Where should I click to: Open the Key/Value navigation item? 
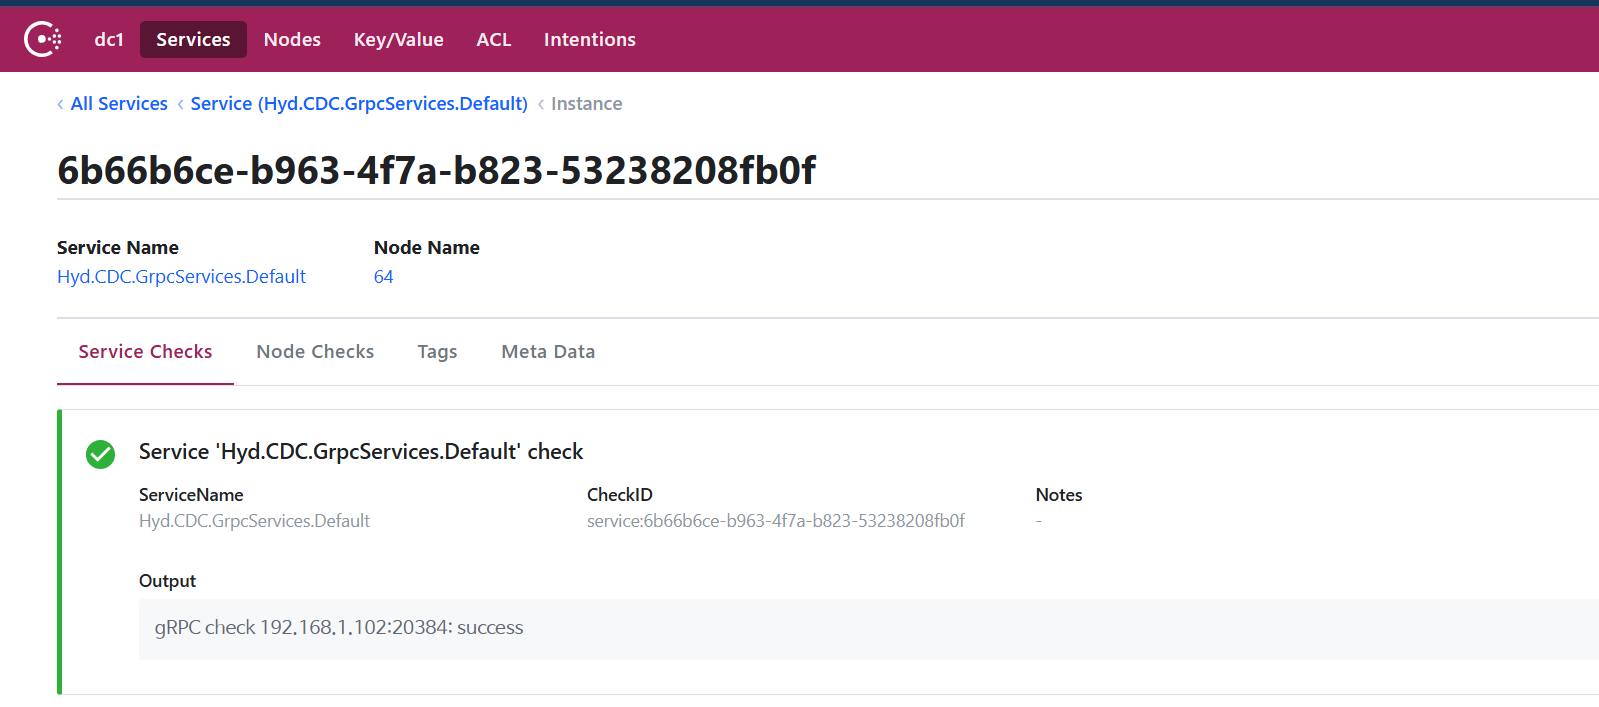click(x=398, y=39)
